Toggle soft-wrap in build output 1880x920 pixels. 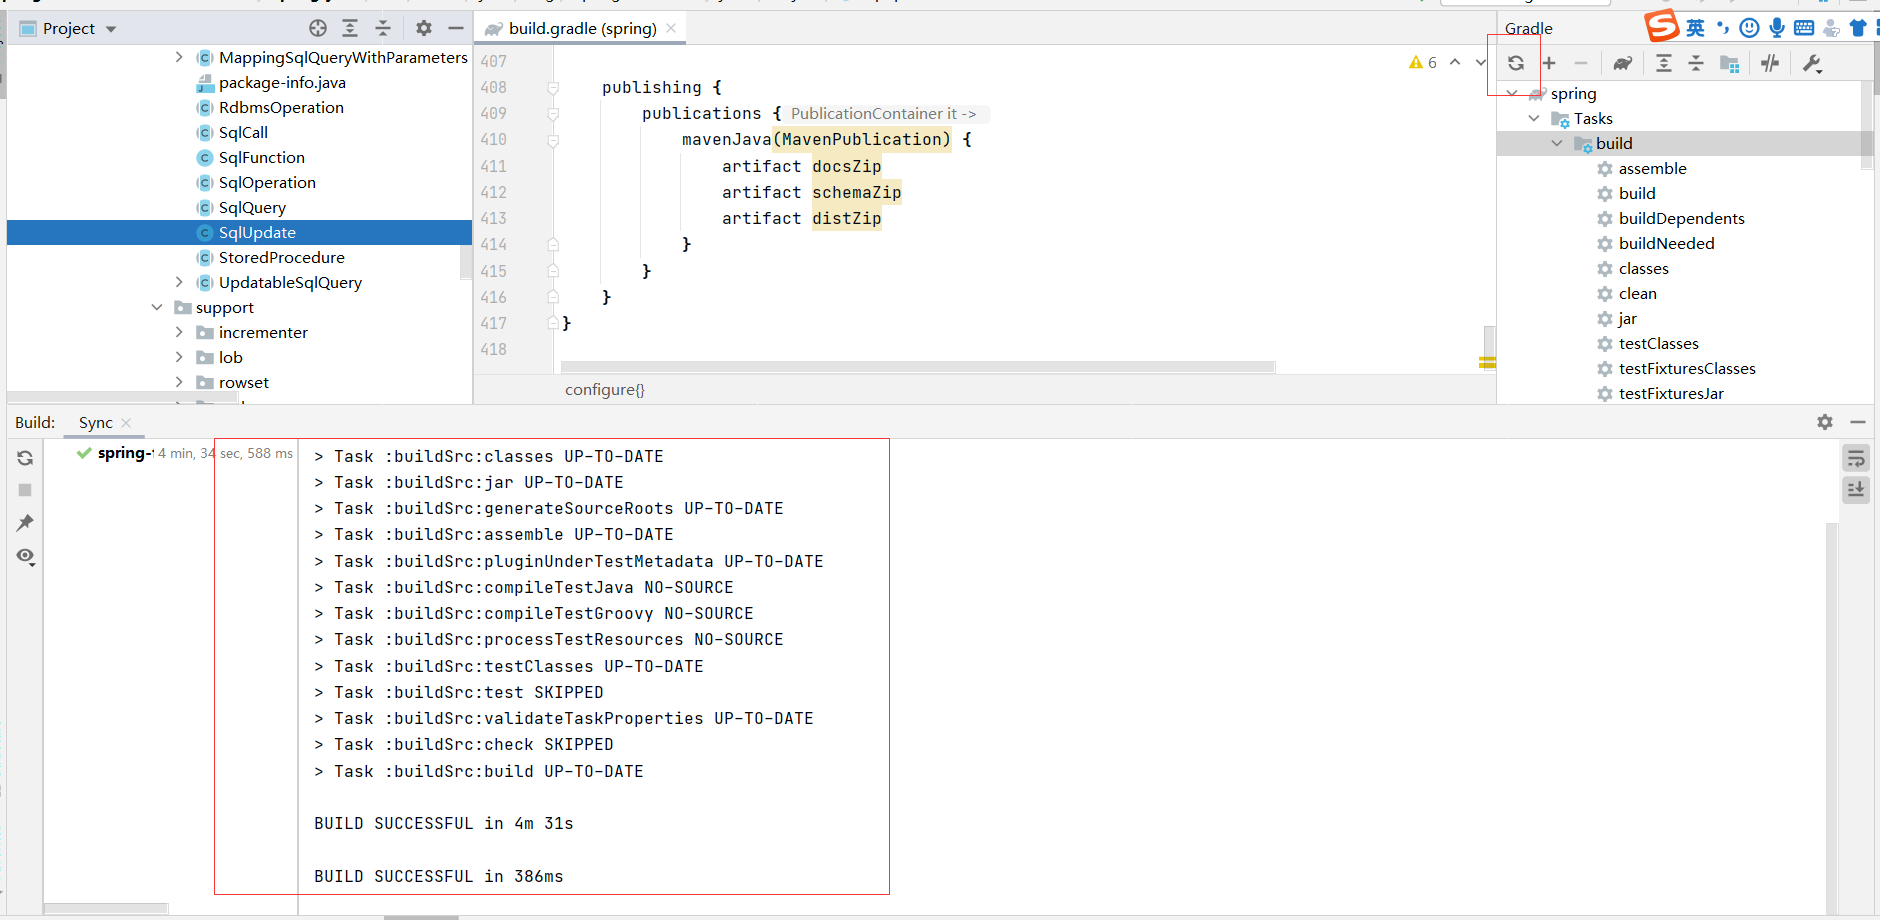click(1856, 459)
